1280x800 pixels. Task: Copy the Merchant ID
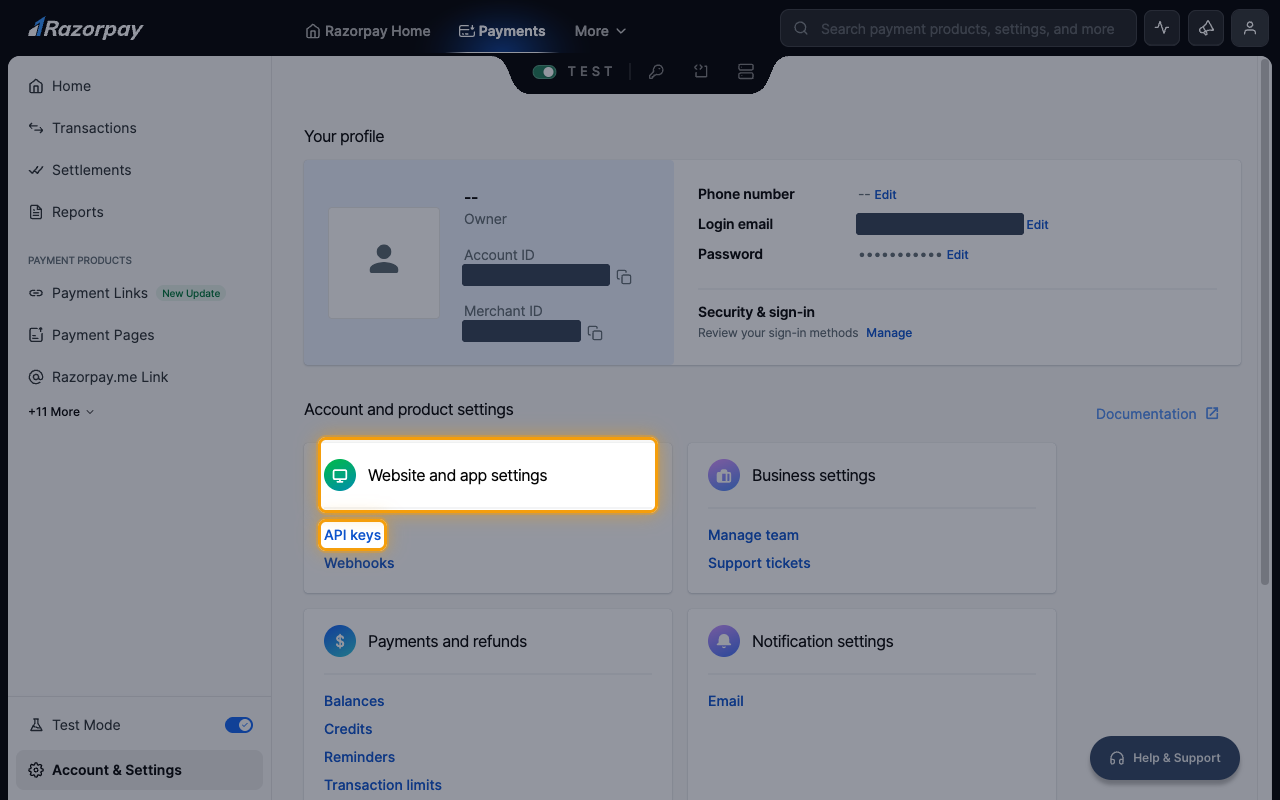pos(595,333)
